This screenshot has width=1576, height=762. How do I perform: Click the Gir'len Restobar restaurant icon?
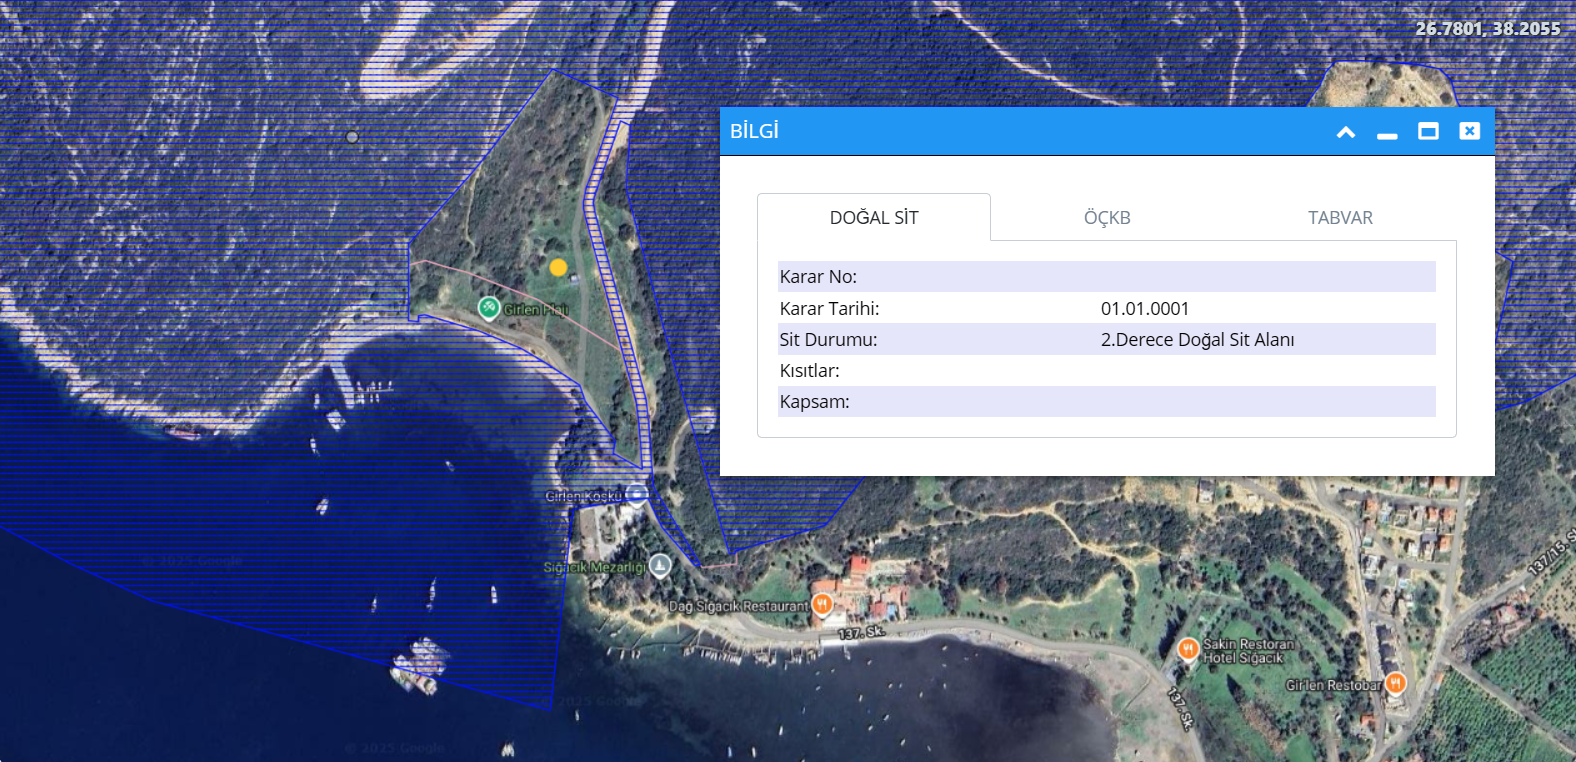click(1396, 684)
